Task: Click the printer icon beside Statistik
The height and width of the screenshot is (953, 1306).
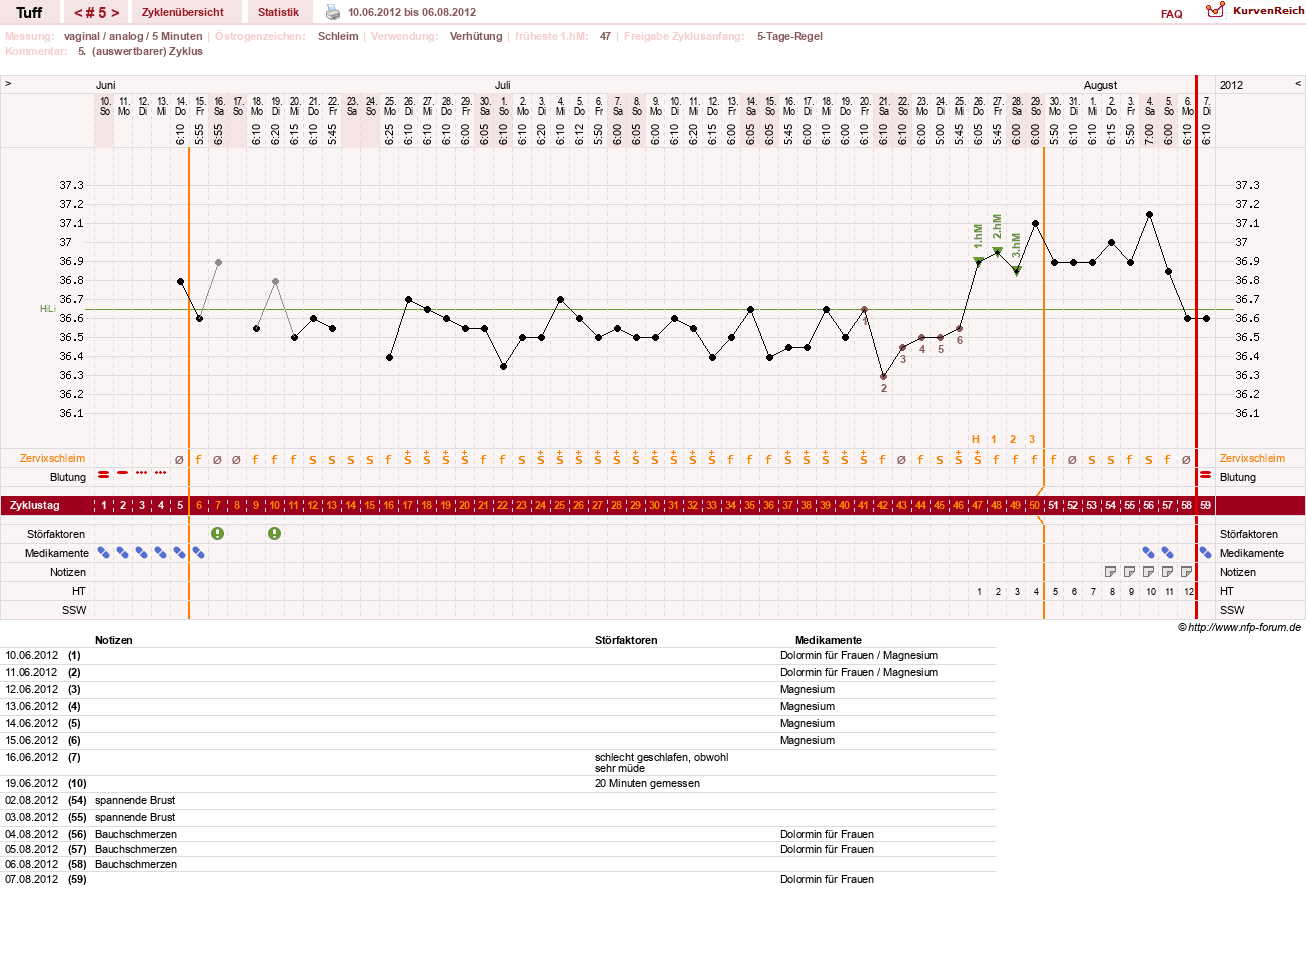Action: tap(333, 12)
